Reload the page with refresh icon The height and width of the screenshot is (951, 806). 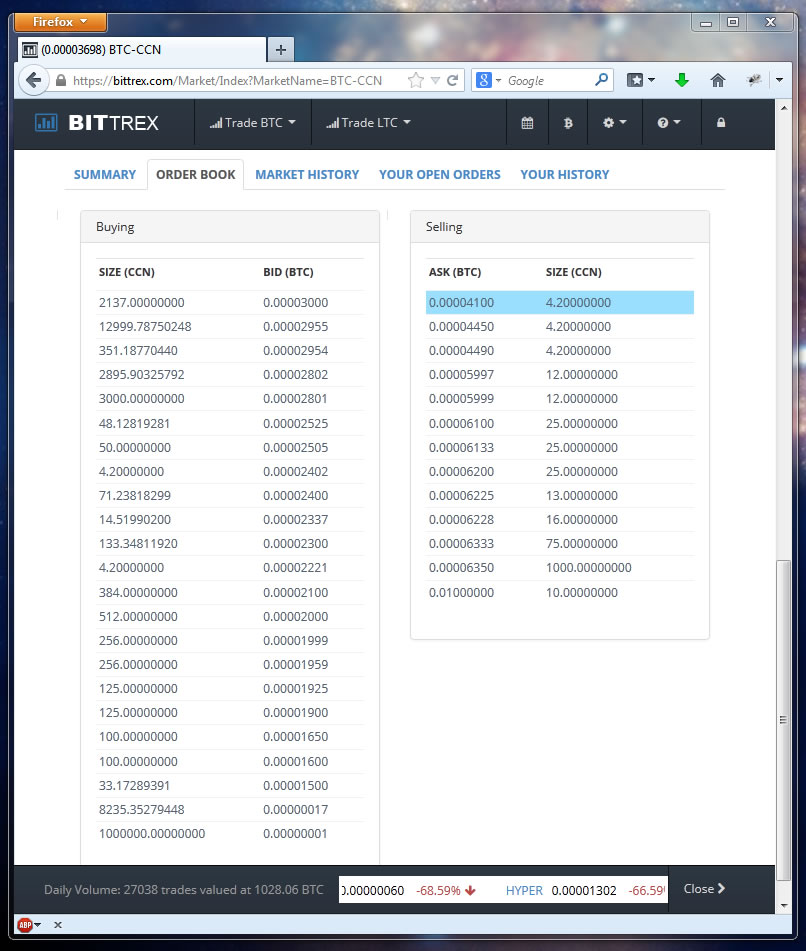[x=452, y=80]
